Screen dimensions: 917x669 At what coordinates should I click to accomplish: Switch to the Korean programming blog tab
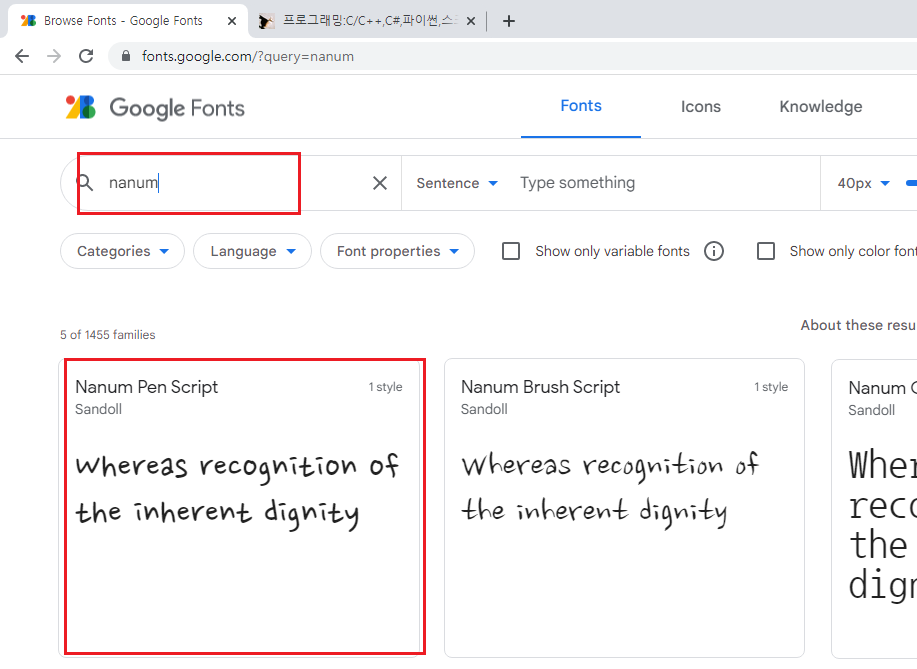[367, 21]
